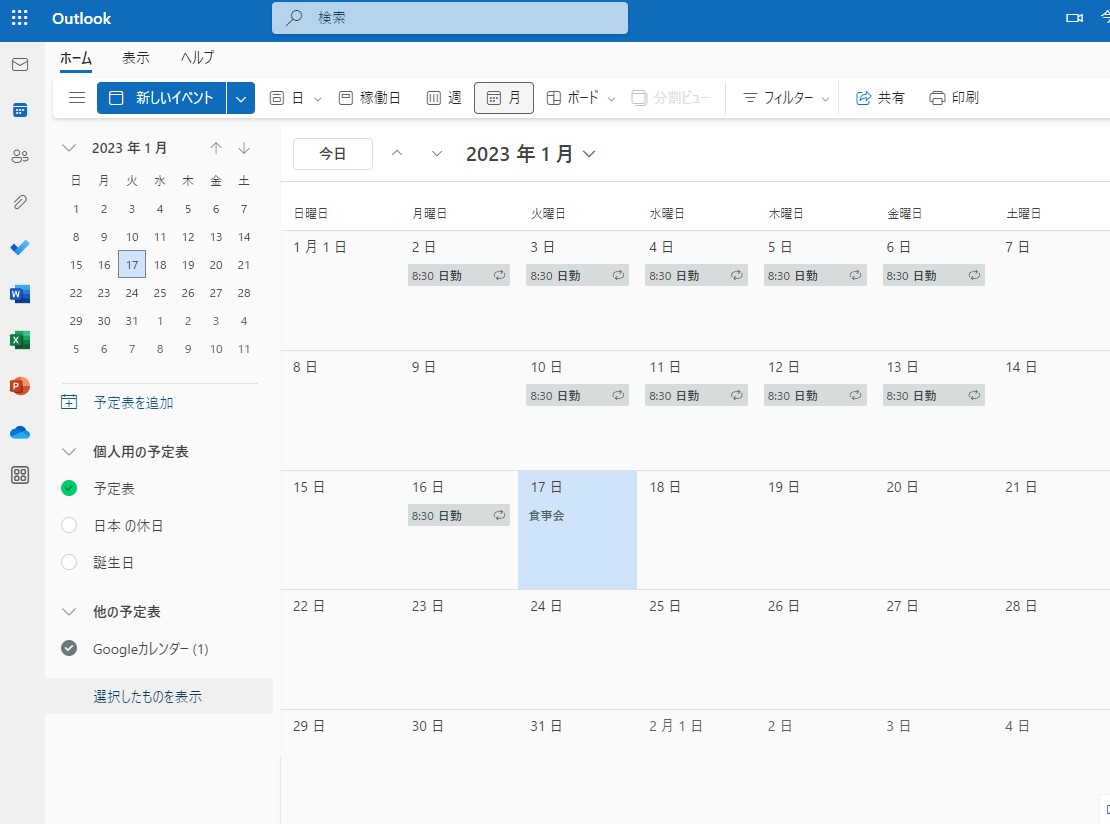Select 17 in the mini calendar
This screenshot has width=1110, height=824.
tap(132, 265)
